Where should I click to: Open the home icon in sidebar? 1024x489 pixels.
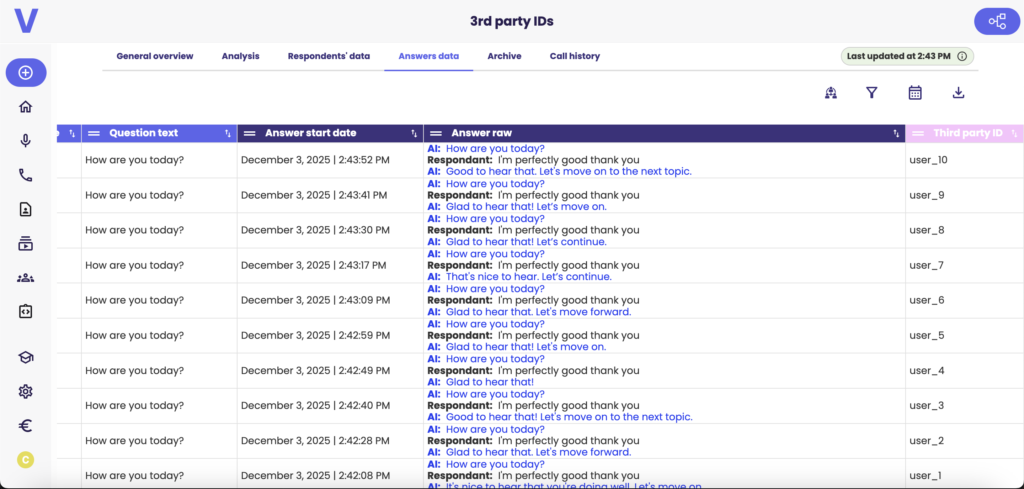[x=25, y=107]
